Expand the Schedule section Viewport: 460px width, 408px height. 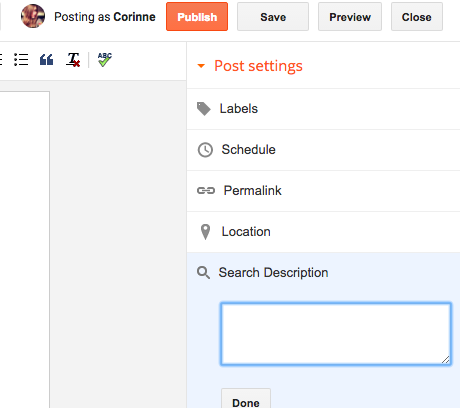click(323, 150)
